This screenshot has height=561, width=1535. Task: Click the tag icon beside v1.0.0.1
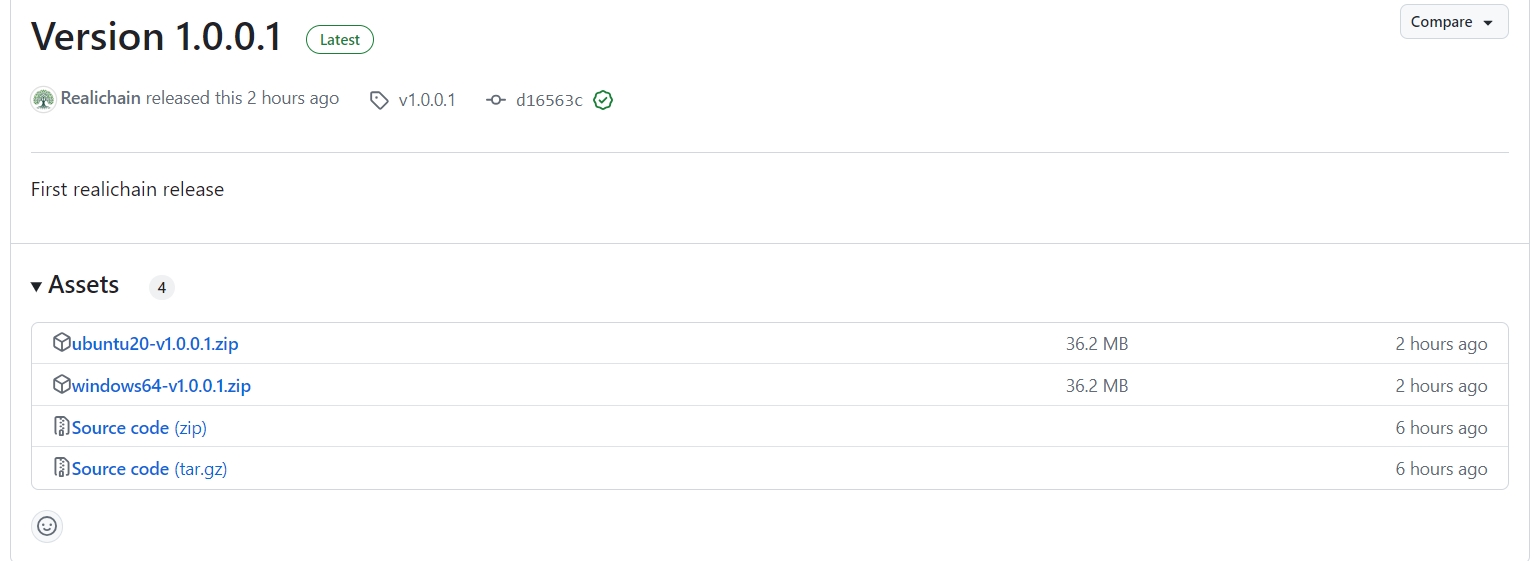(379, 100)
